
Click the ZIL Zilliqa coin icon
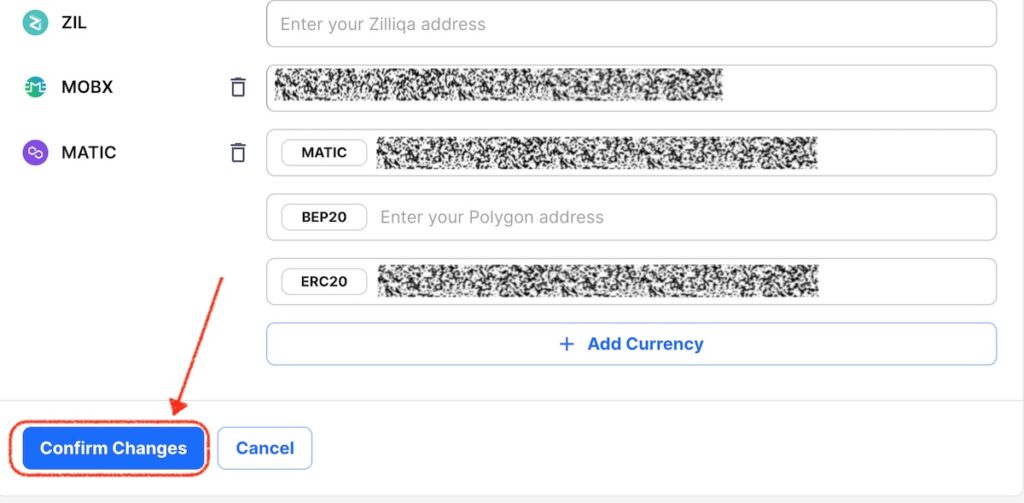pos(35,23)
